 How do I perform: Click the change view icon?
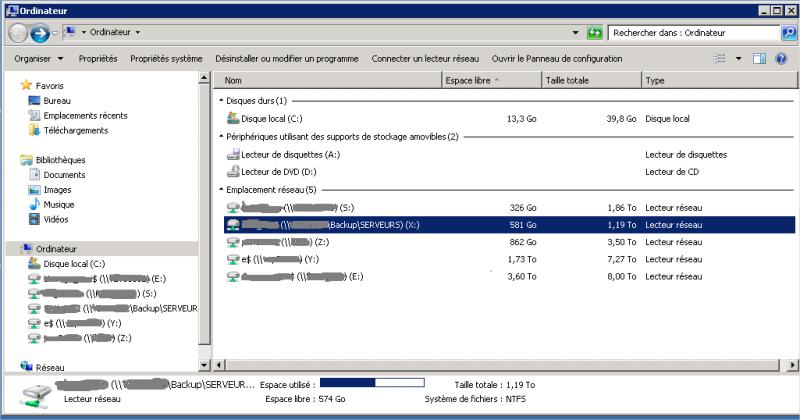tap(719, 59)
